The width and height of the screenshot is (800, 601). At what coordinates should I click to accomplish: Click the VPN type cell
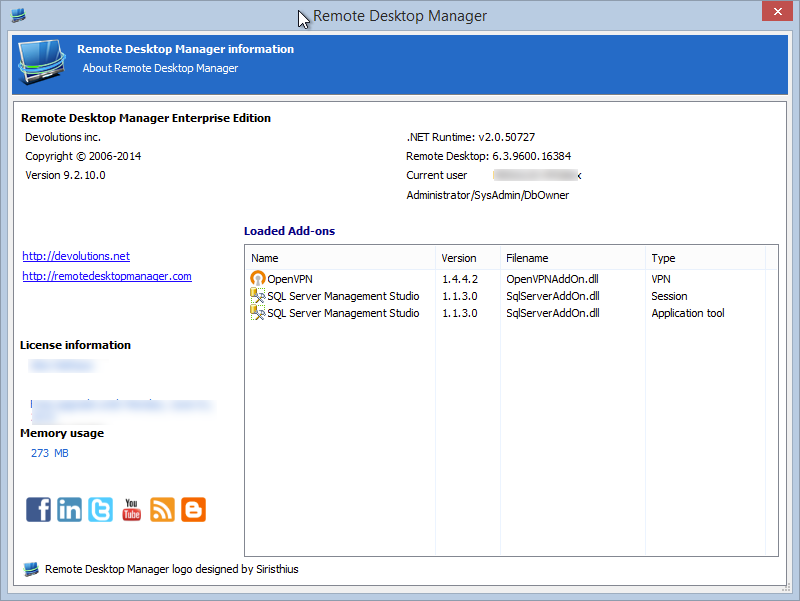click(661, 279)
